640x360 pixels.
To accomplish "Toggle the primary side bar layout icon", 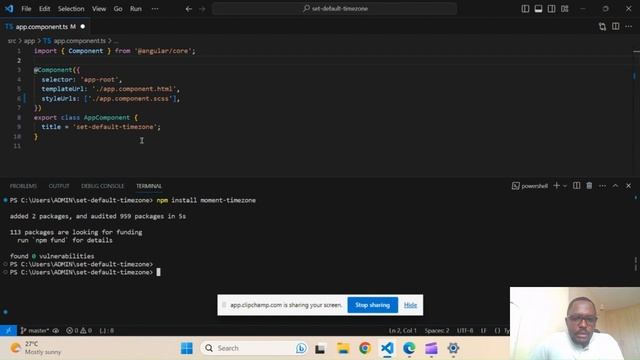I will [525, 9].
